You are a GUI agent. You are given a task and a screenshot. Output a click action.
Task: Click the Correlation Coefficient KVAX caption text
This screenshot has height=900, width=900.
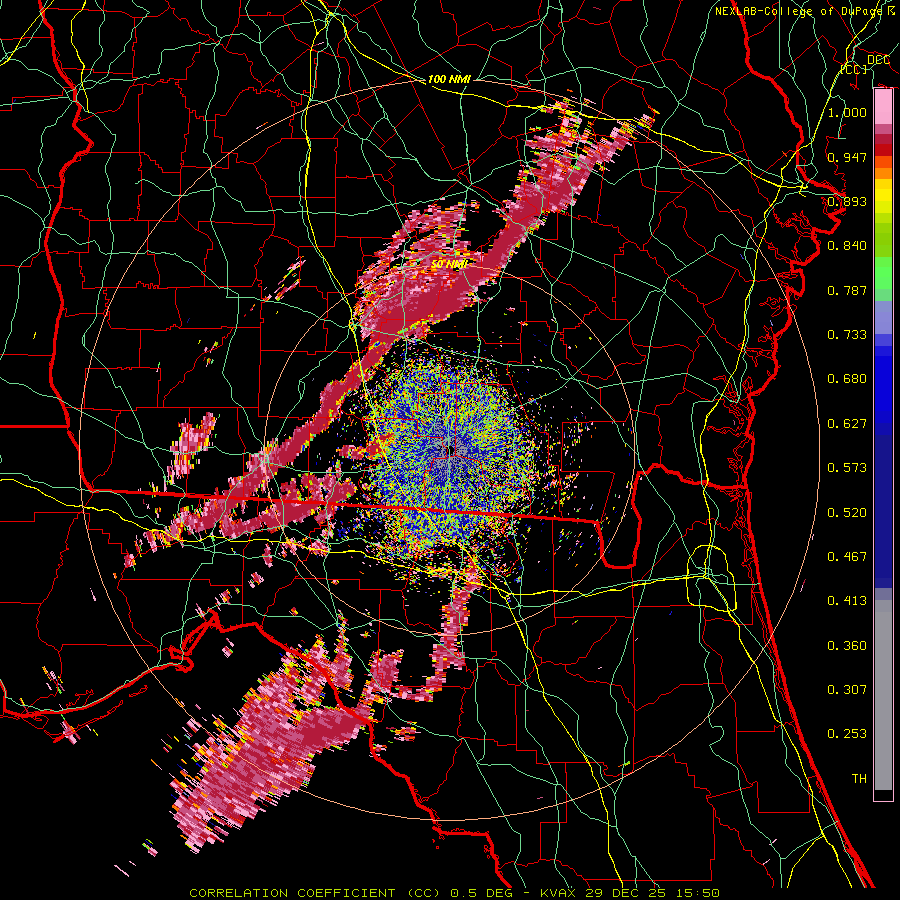point(455,893)
